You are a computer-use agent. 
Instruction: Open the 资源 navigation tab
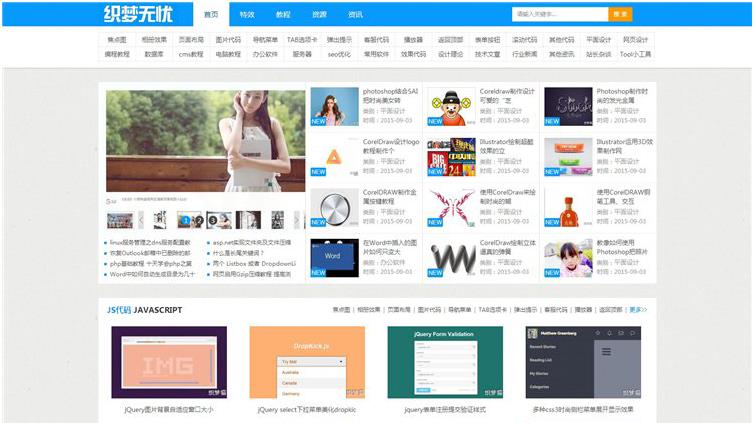point(319,15)
